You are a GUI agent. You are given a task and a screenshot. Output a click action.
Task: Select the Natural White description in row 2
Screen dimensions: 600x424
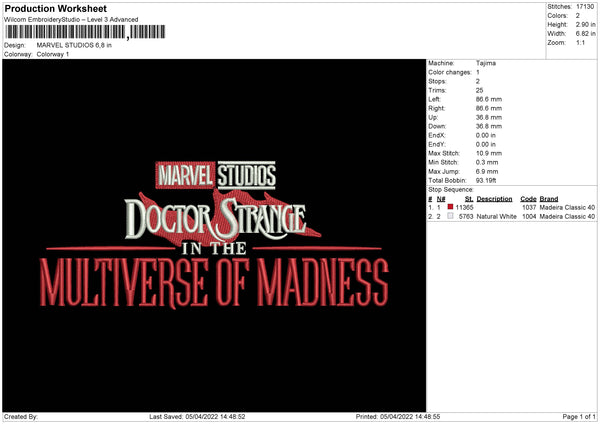(x=495, y=216)
